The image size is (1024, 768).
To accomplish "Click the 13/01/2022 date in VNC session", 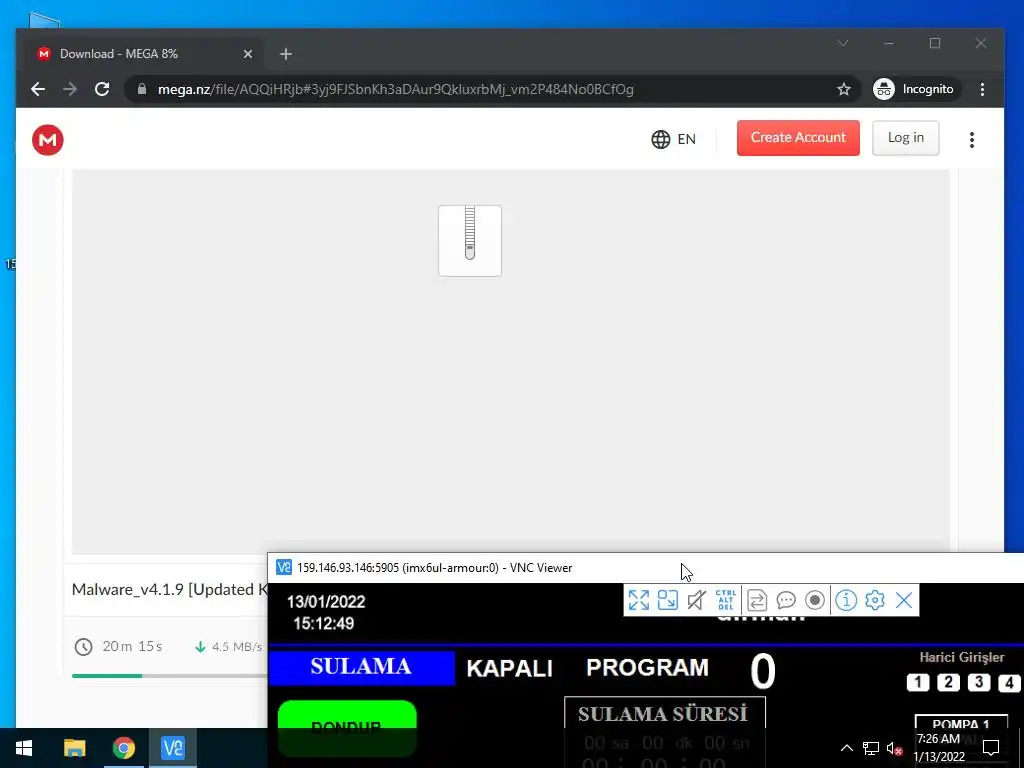I will (326, 601).
